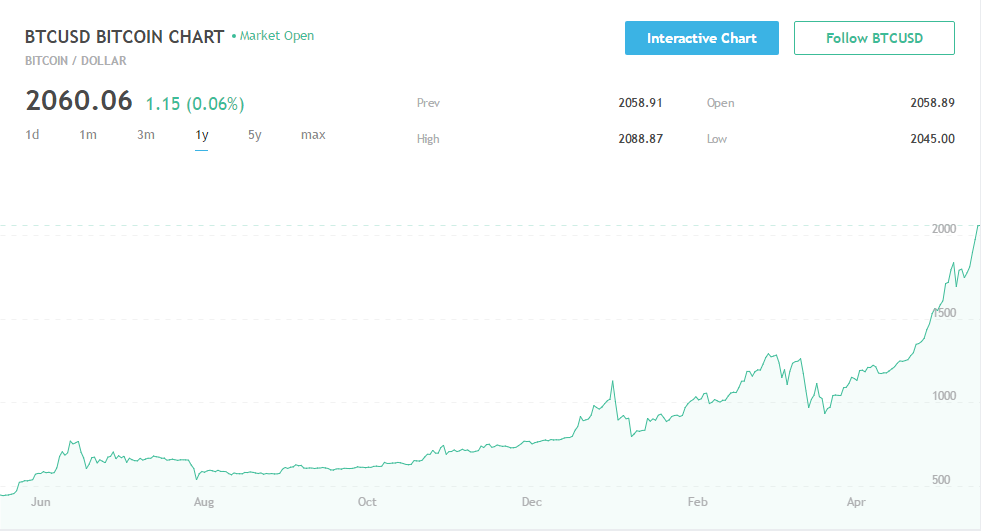Click the Aug date axis label

(204, 502)
